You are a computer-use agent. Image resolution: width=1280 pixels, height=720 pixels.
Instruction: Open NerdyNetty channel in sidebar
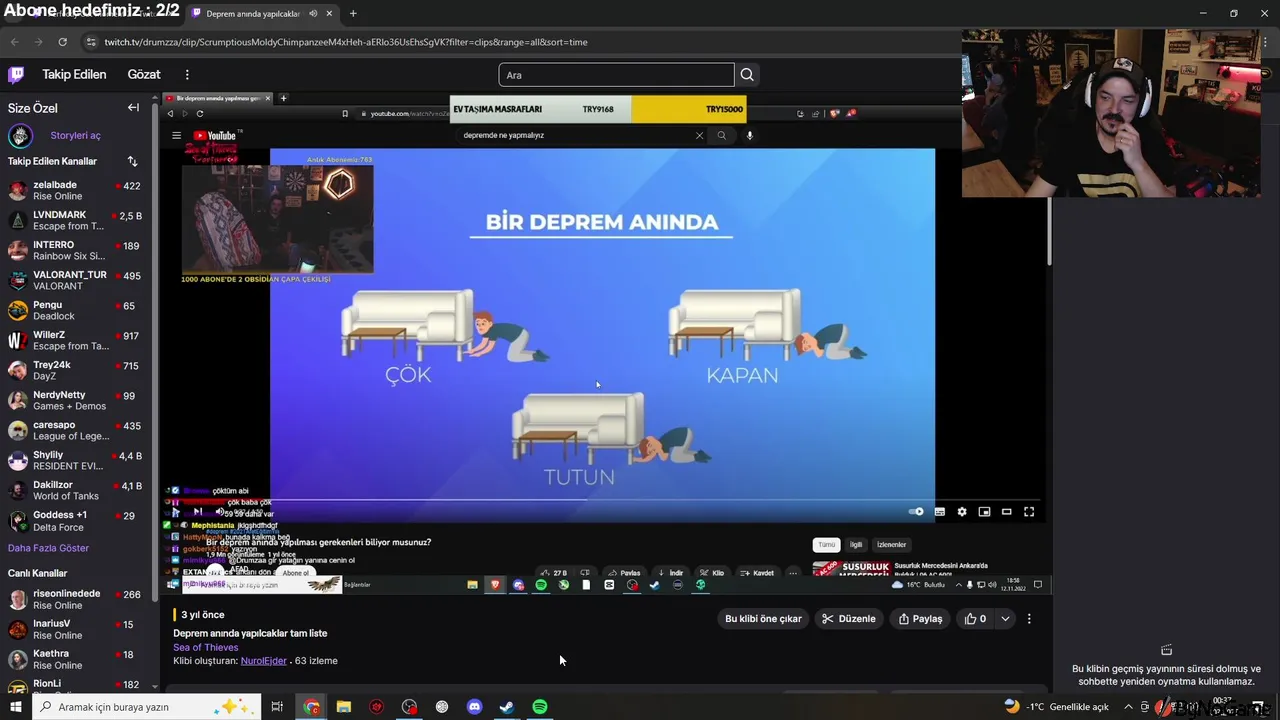click(76, 400)
